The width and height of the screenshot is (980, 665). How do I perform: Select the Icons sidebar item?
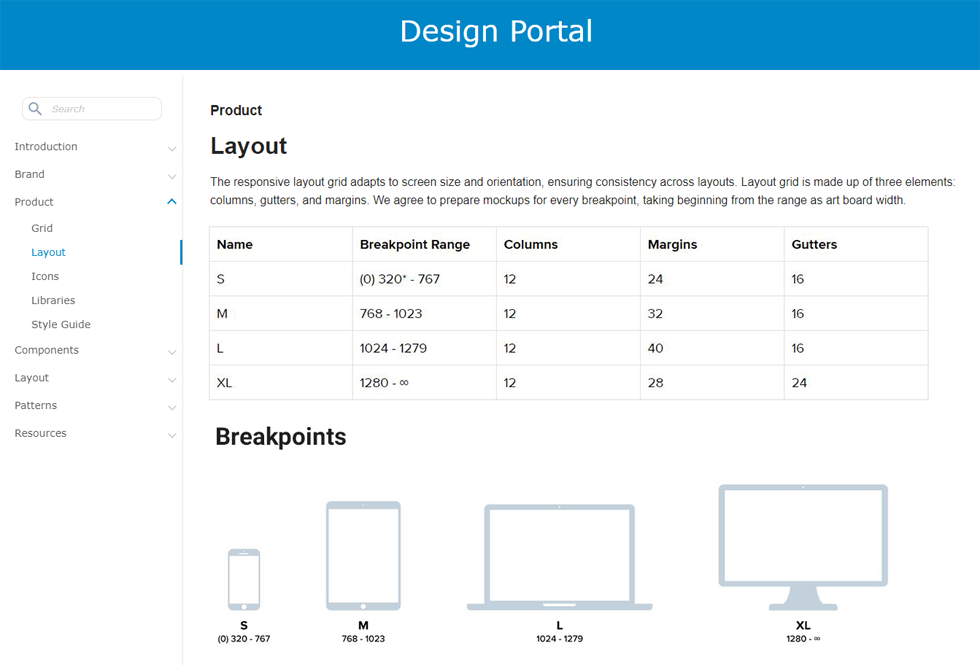click(x=45, y=276)
